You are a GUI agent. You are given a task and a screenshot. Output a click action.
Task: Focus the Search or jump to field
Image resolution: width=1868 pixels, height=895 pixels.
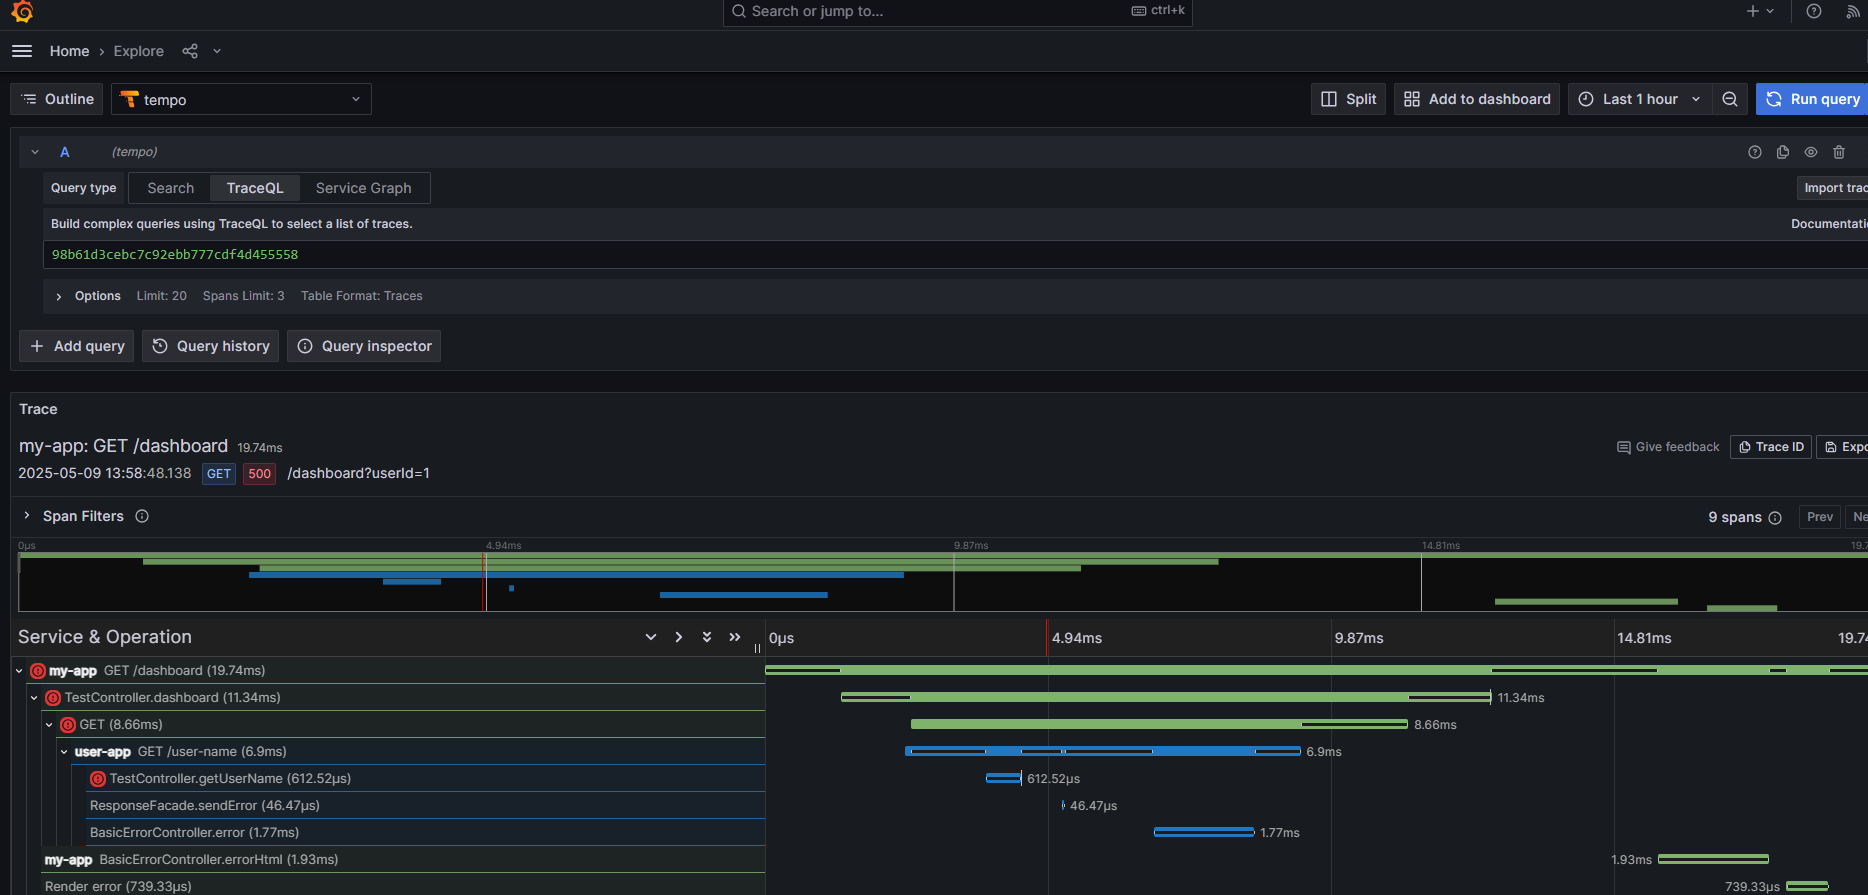click(957, 11)
